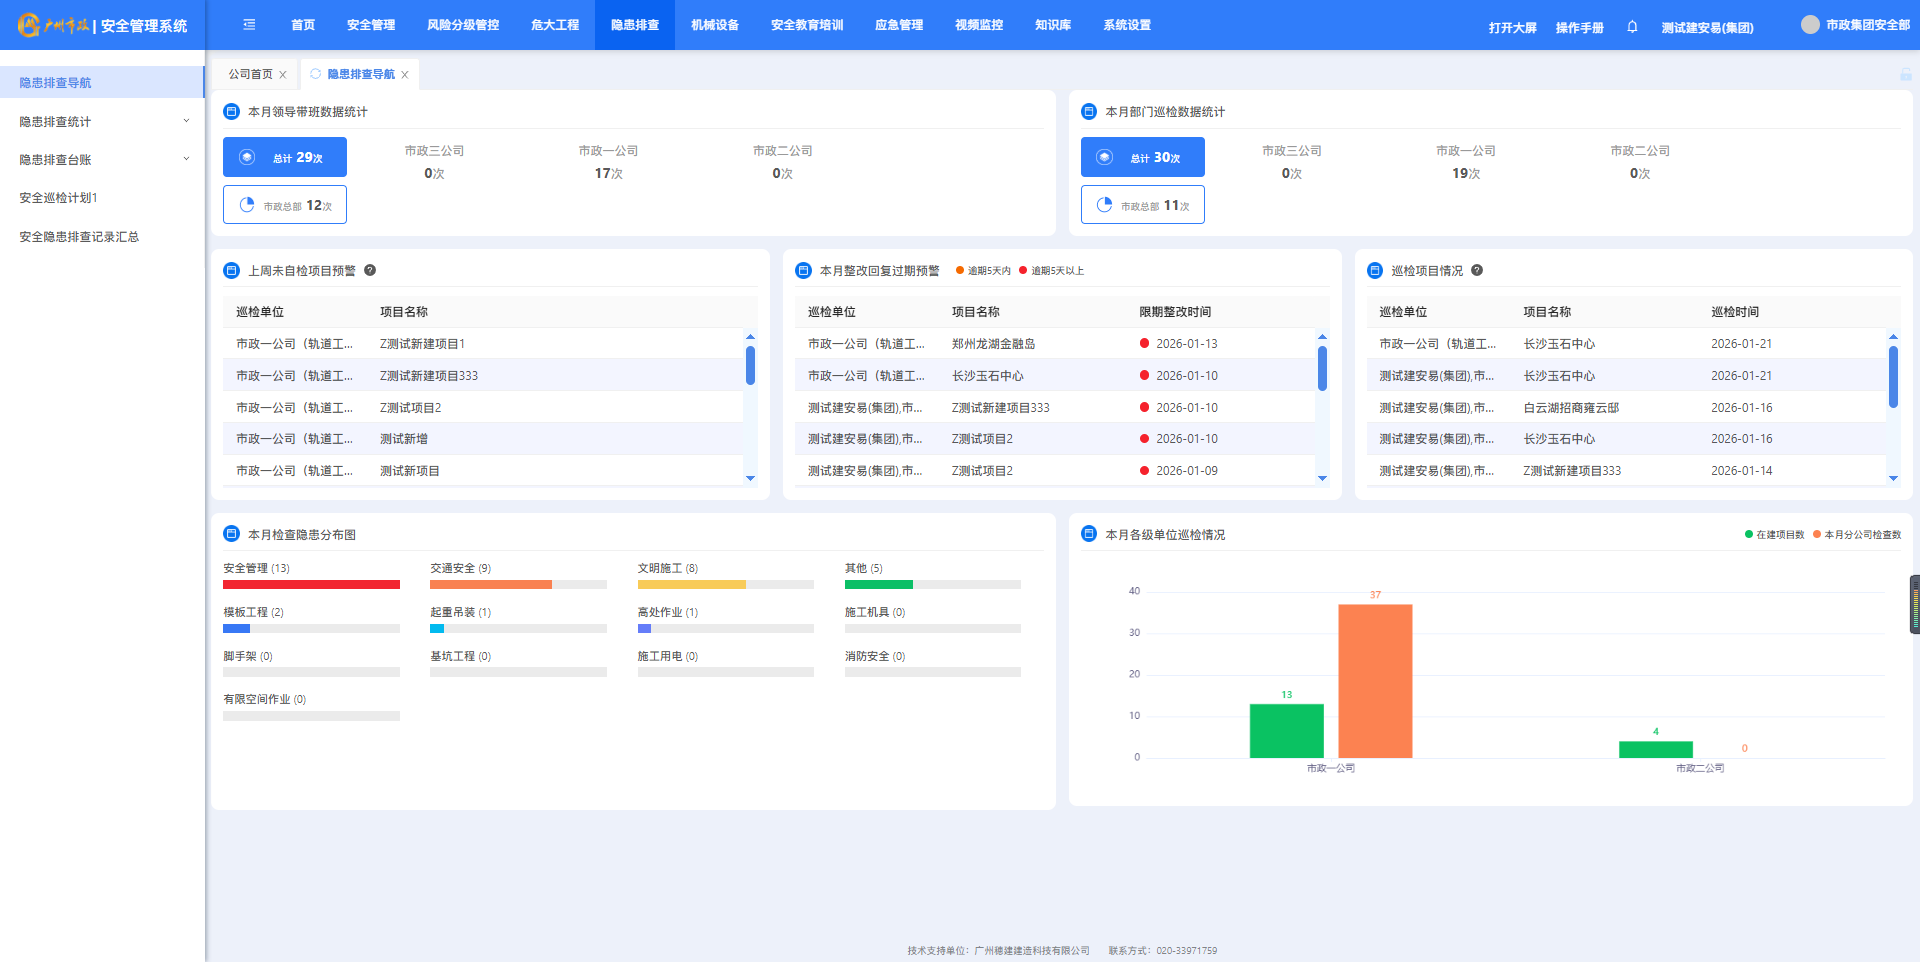Click the notification bell icon

[x=1632, y=27]
